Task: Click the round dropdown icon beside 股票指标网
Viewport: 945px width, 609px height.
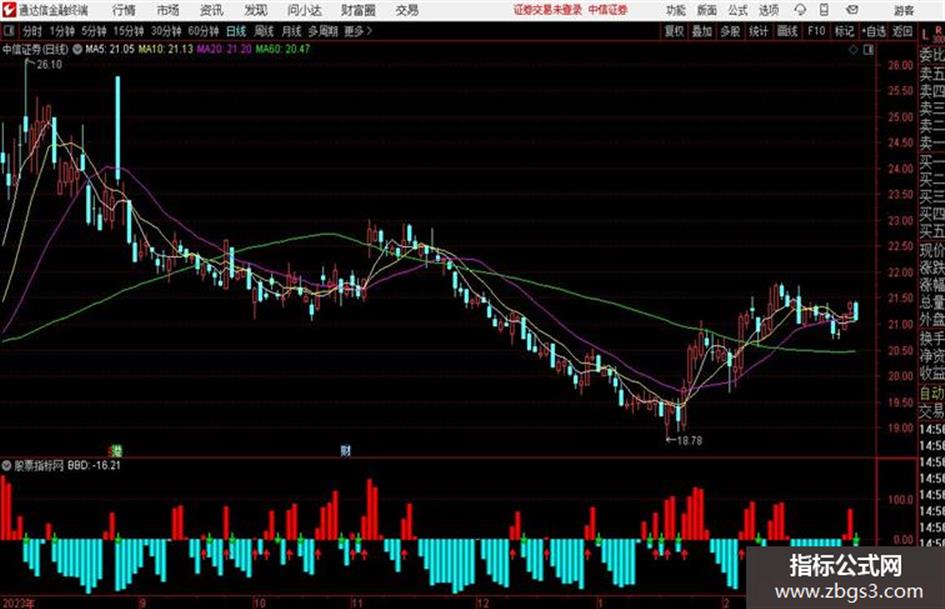Action: [7, 465]
